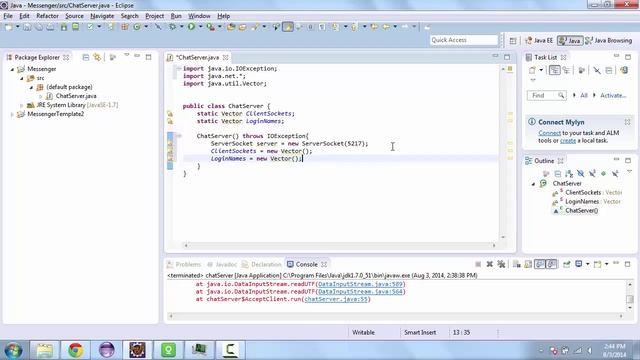Open the Source menu

coord(74,16)
